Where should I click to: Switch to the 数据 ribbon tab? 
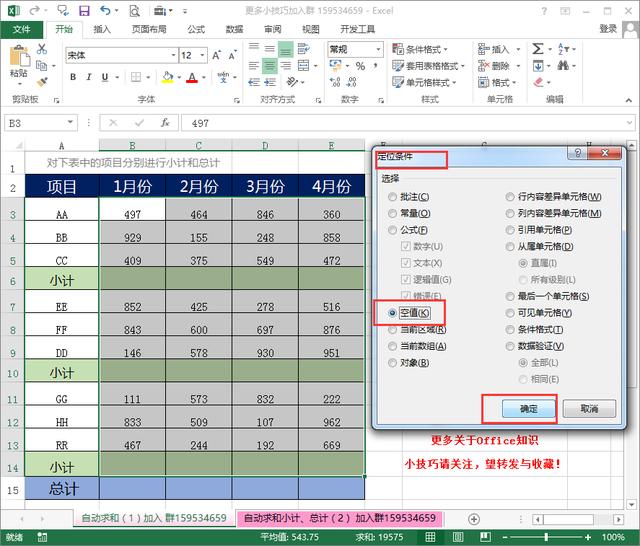[234, 29]
